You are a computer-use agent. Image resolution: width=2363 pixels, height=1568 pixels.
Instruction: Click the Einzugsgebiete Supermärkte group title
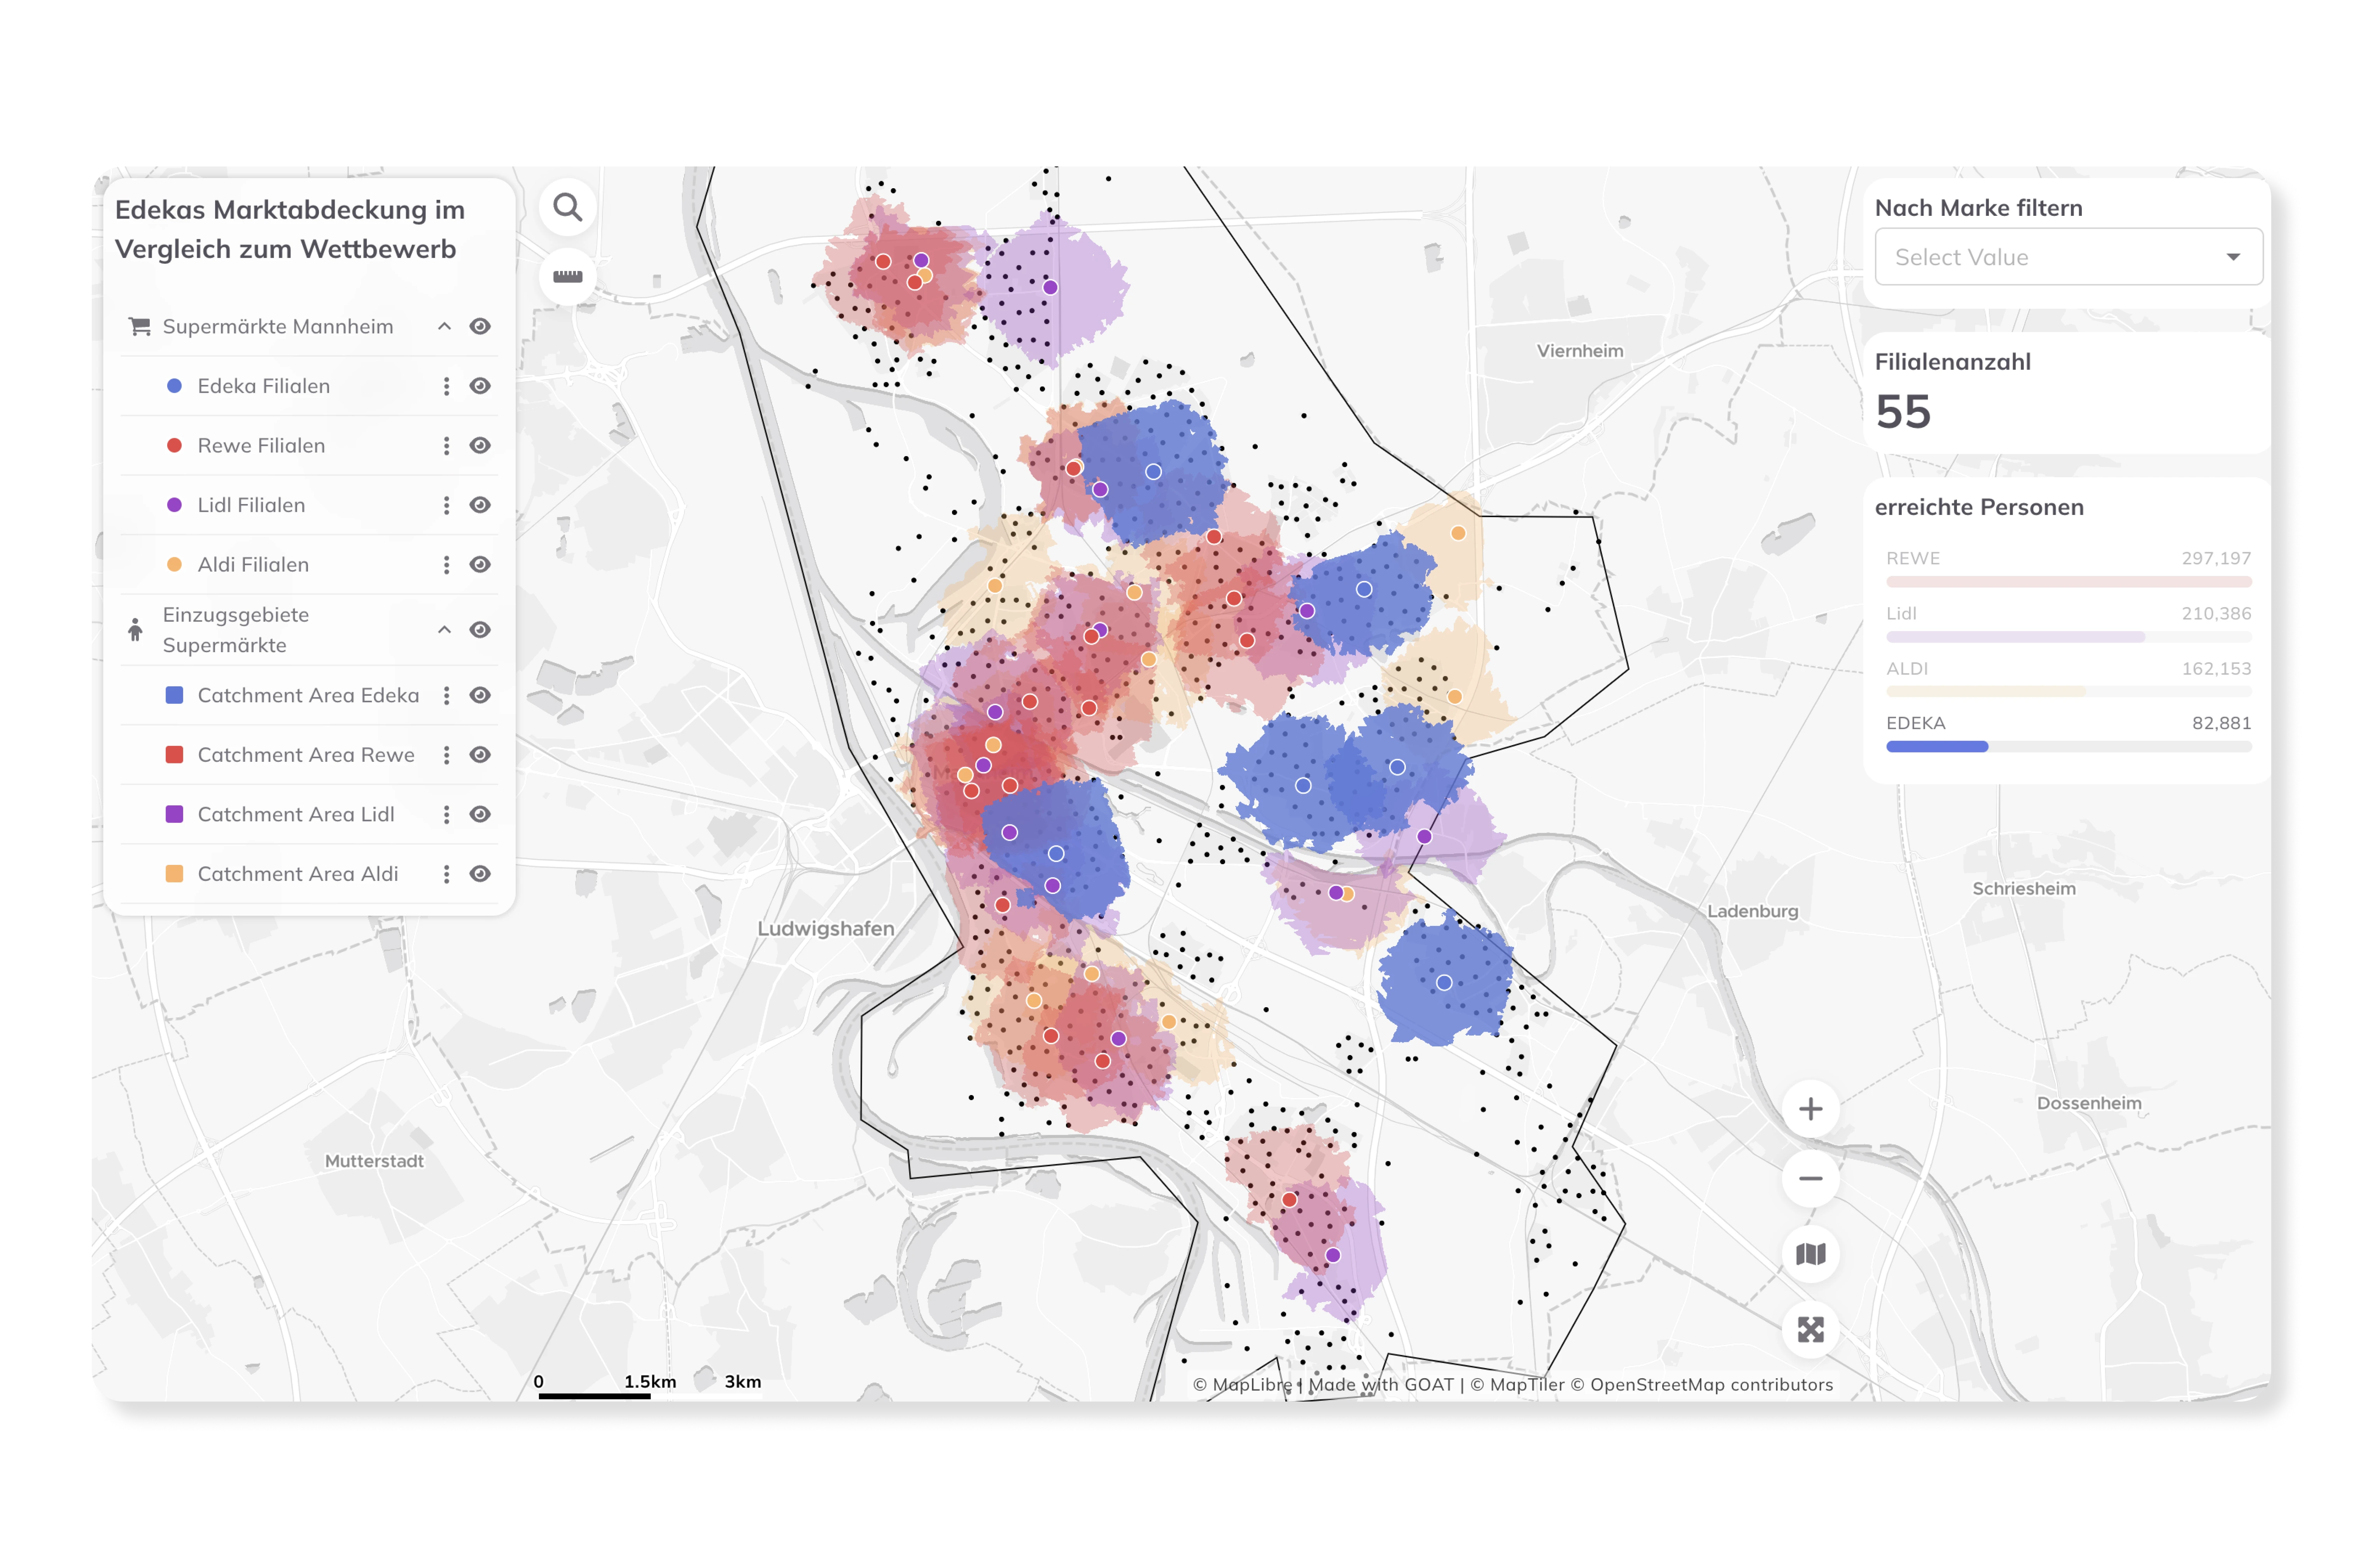tap(236, 630)
